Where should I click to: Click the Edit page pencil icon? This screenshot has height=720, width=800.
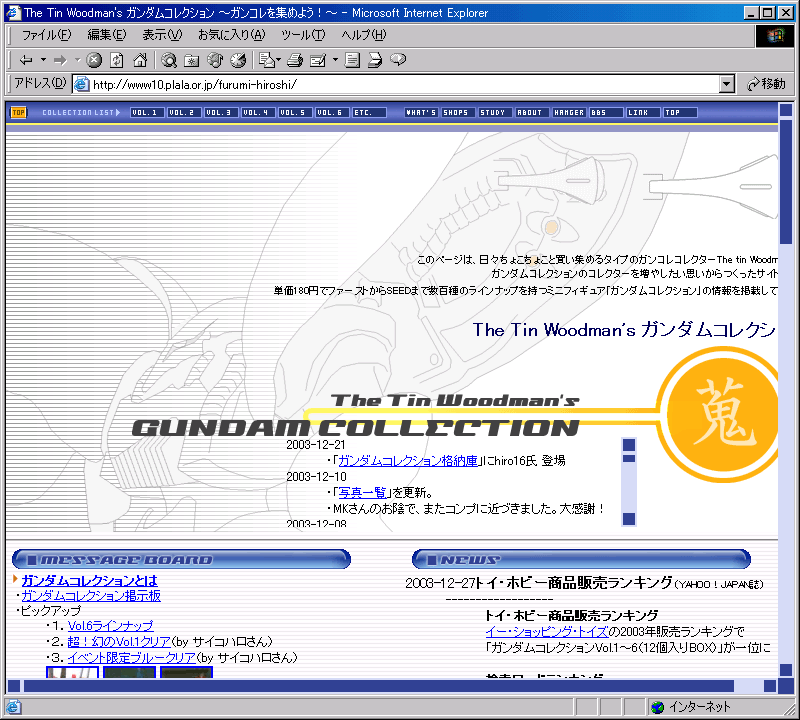pos(318,60)
